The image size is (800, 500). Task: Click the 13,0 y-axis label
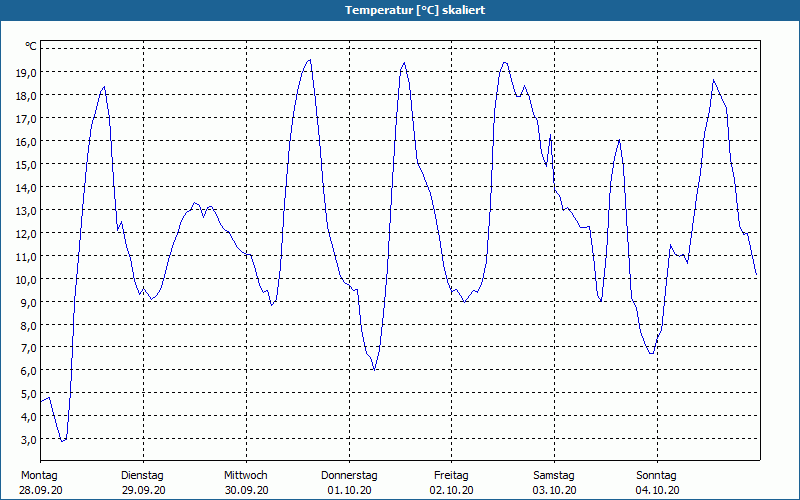[26, 211]
